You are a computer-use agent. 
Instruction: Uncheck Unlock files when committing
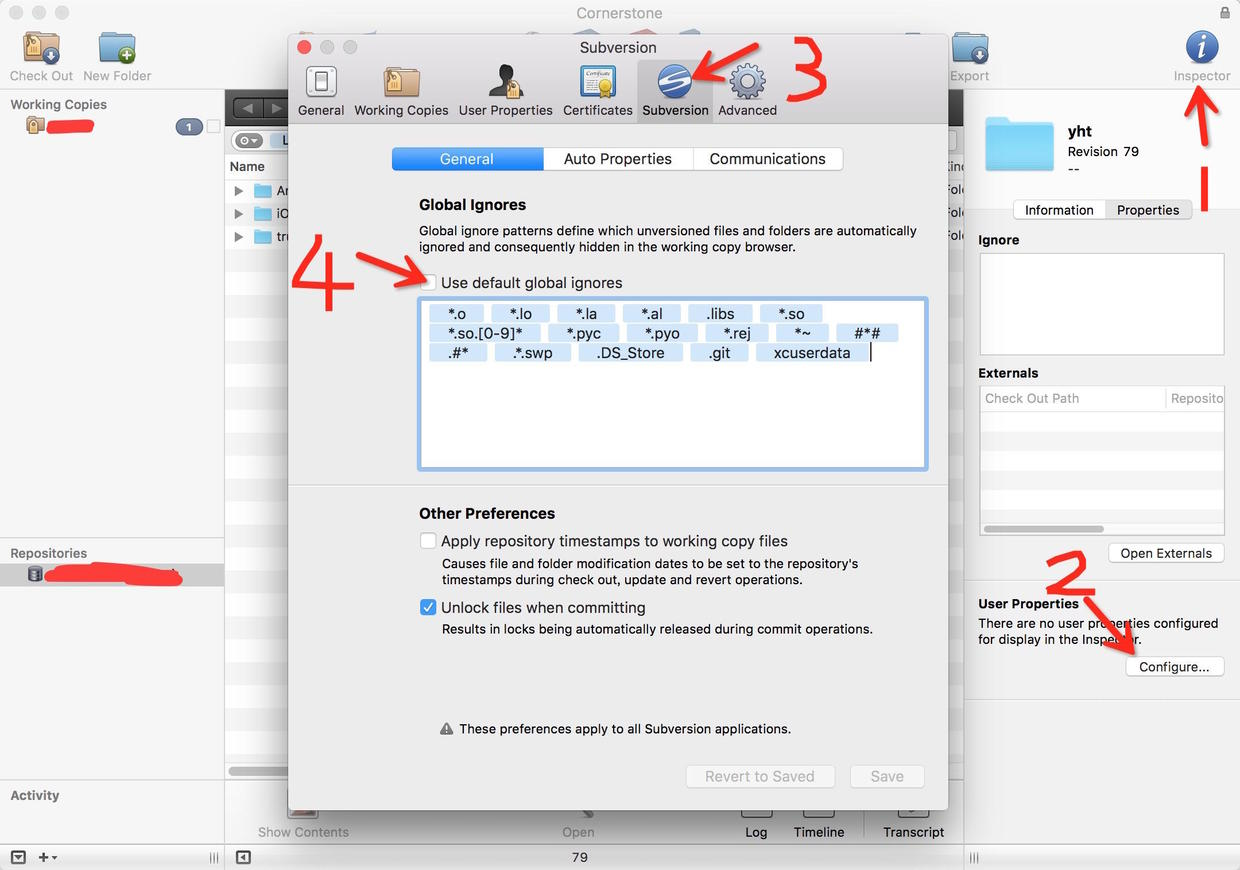428,607
